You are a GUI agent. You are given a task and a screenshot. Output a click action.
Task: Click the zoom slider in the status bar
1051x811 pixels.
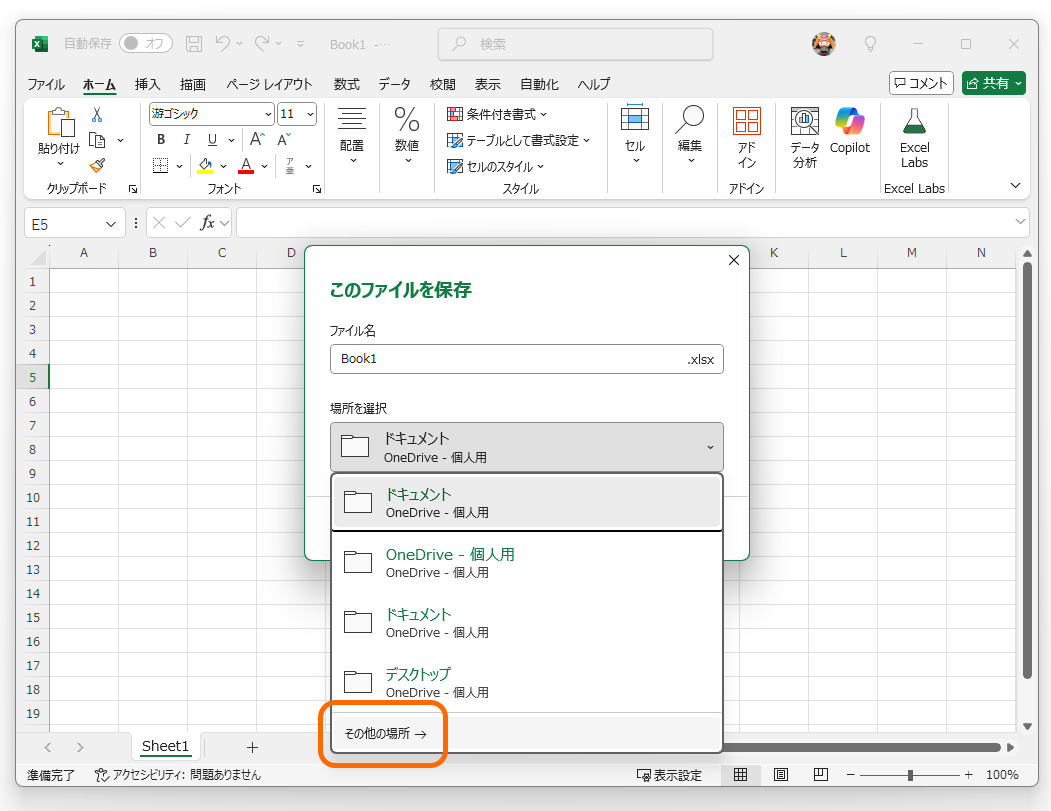point(912,774)
